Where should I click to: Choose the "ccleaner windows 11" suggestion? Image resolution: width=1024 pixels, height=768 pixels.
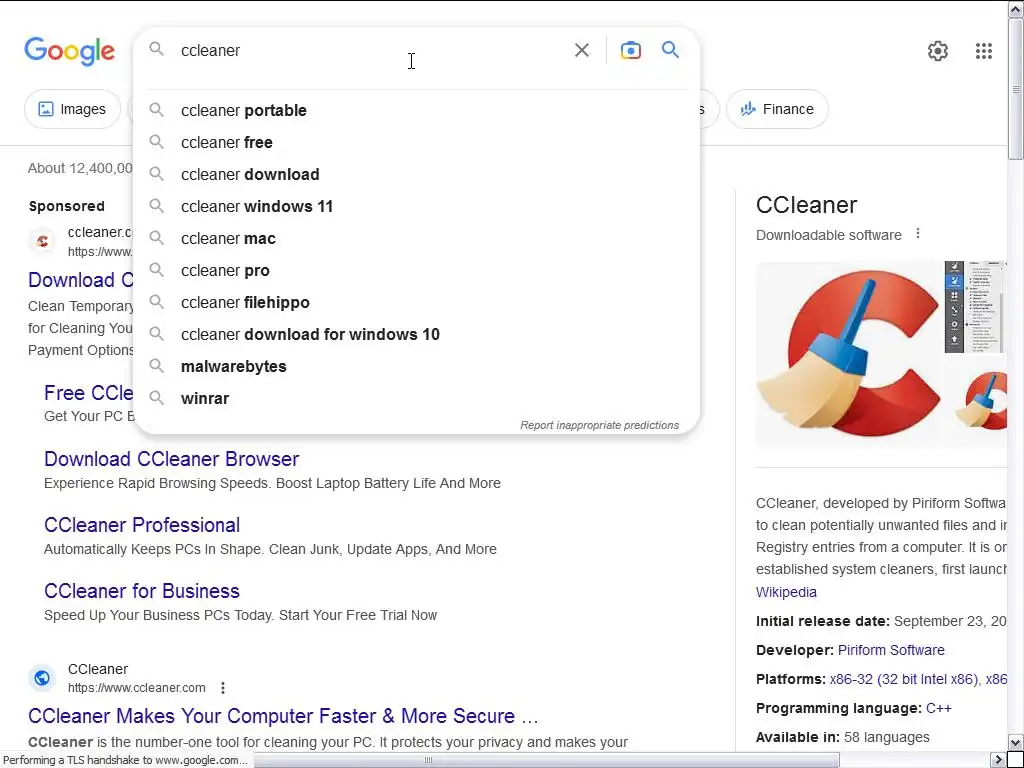tap(257, 206)
